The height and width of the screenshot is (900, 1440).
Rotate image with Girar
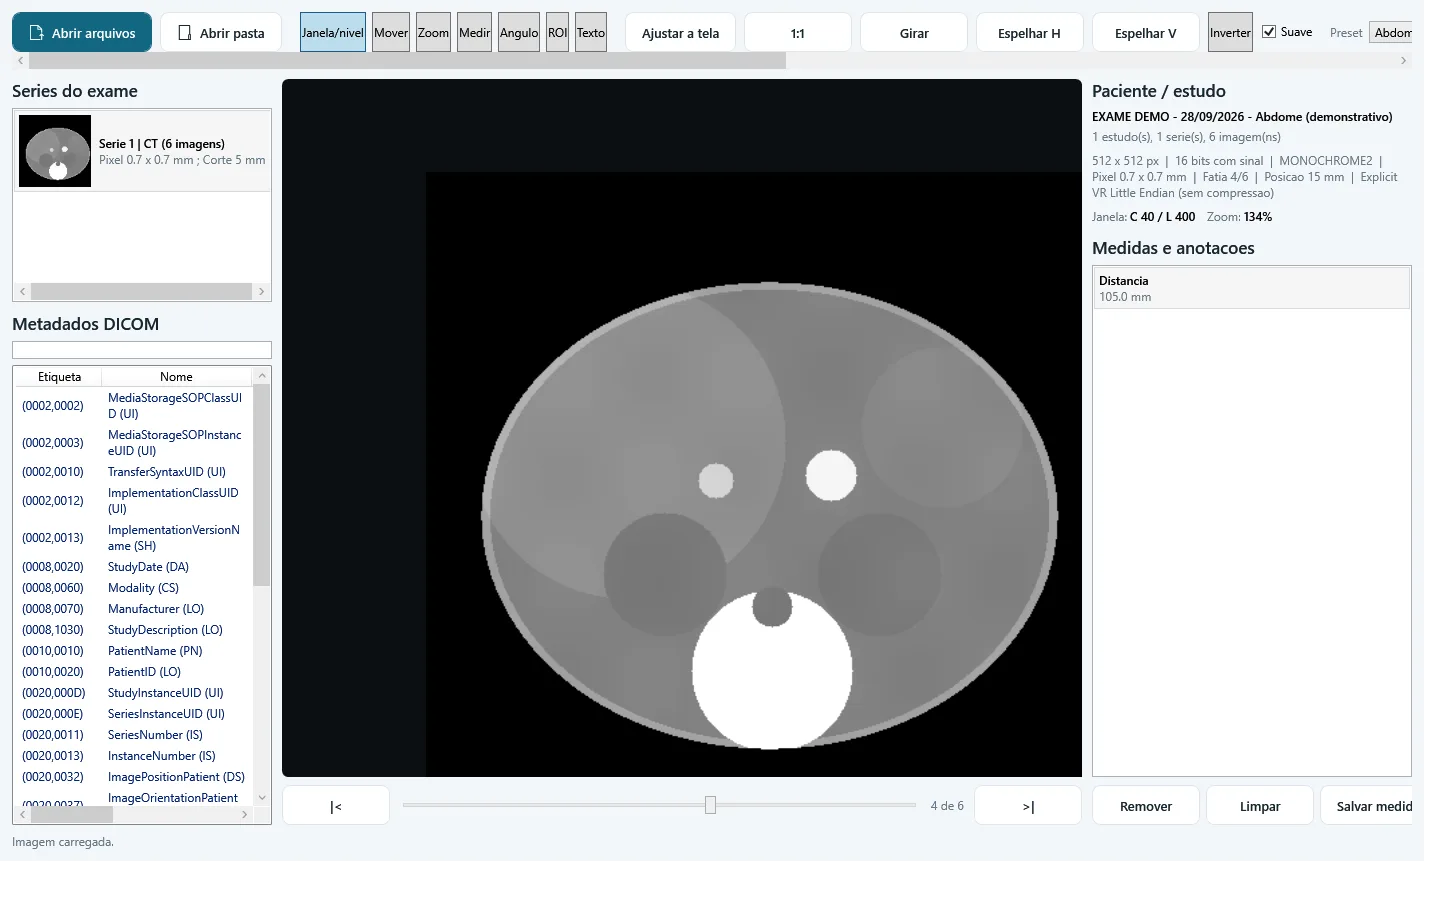coord(914,33)
